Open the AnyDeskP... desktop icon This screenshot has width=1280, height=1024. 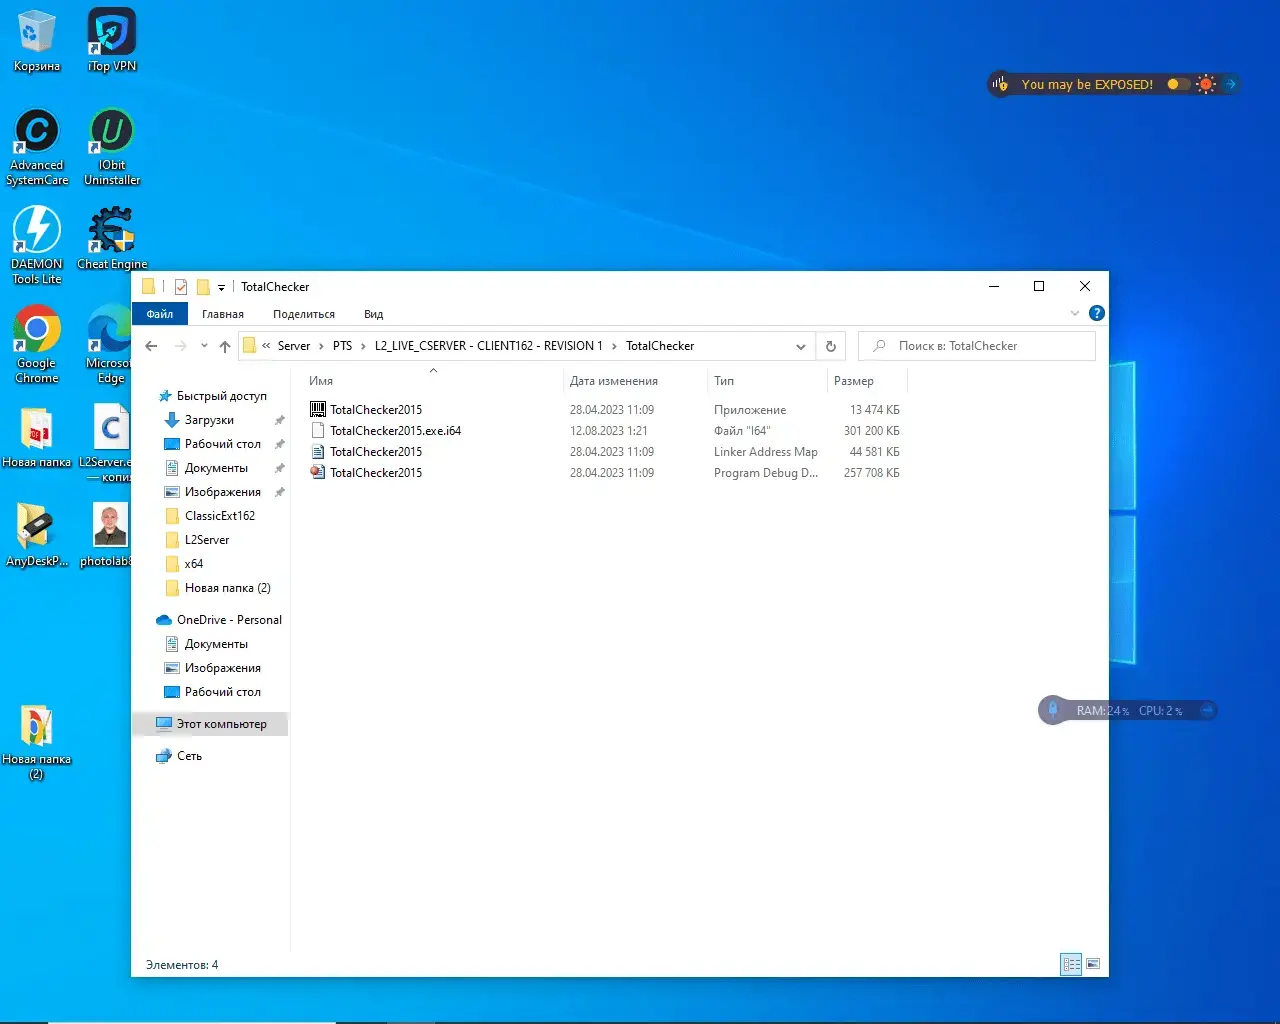tap(37, 535)
